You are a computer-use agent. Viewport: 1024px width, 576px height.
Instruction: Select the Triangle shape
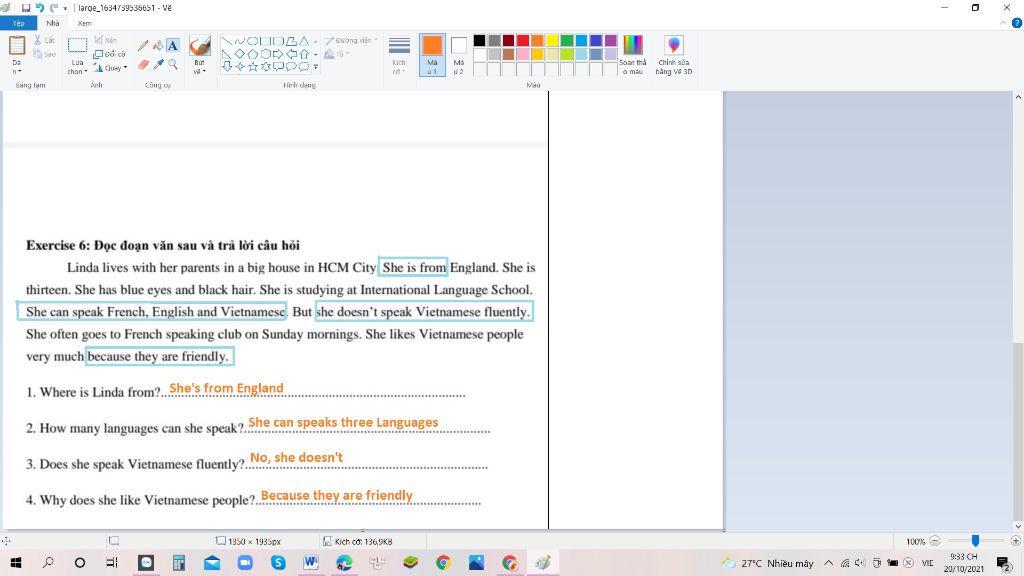click(304, 41)
